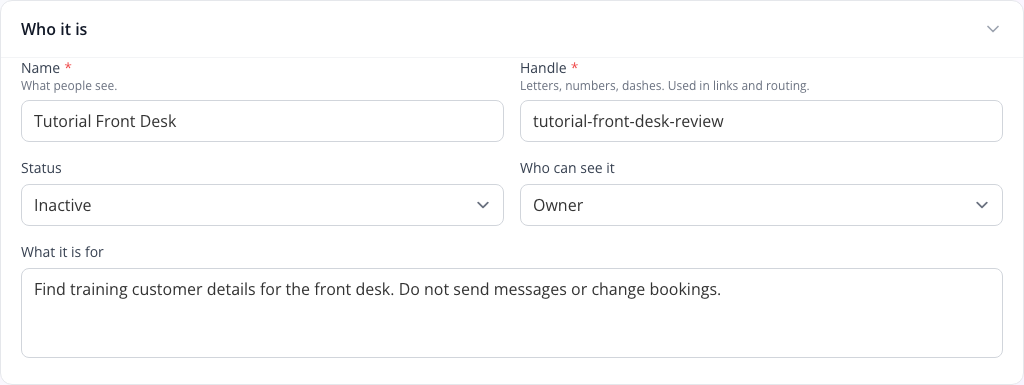Click the Handle field tutorial-front-desk-review
Viewport: 1024px width, 385px height.
[x=761, y=121]
